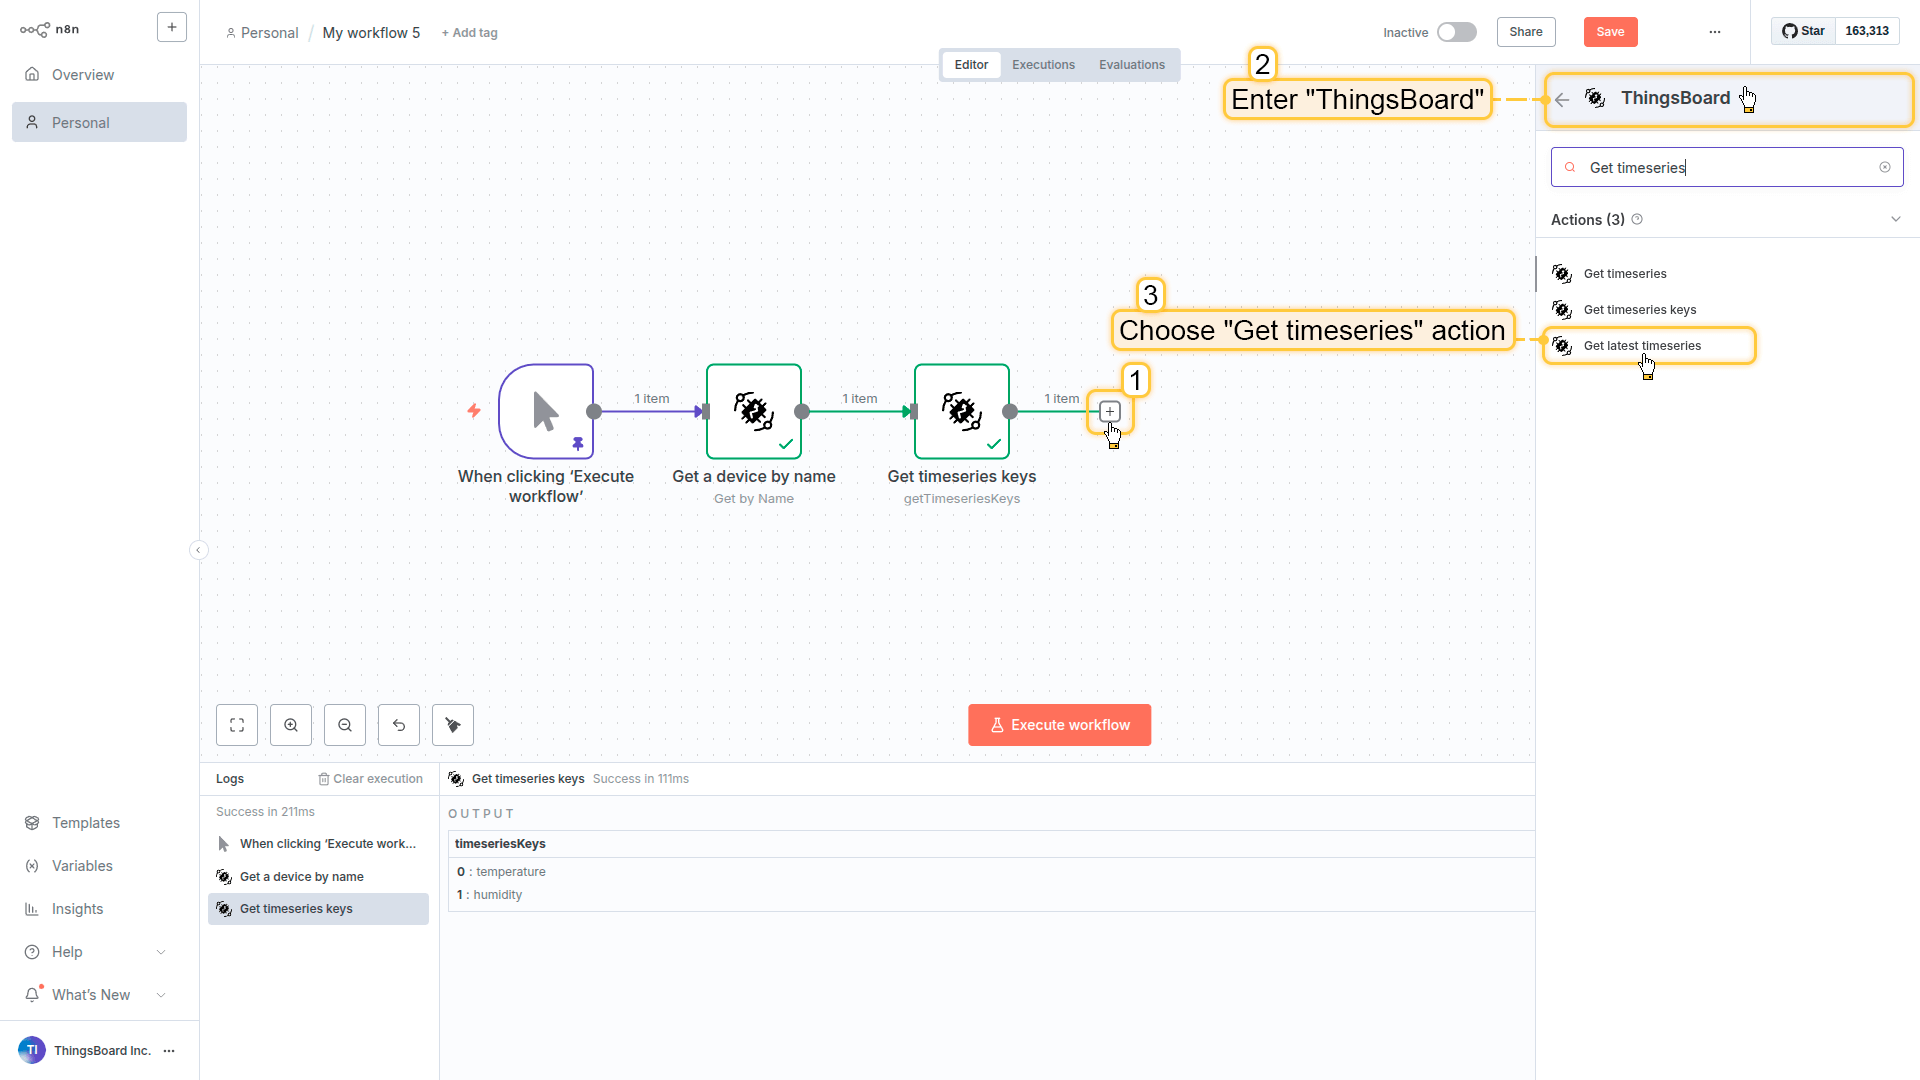Click the undo reset arrow icon
This screenshot has height=1080, width=1920.
coord(399,725)
